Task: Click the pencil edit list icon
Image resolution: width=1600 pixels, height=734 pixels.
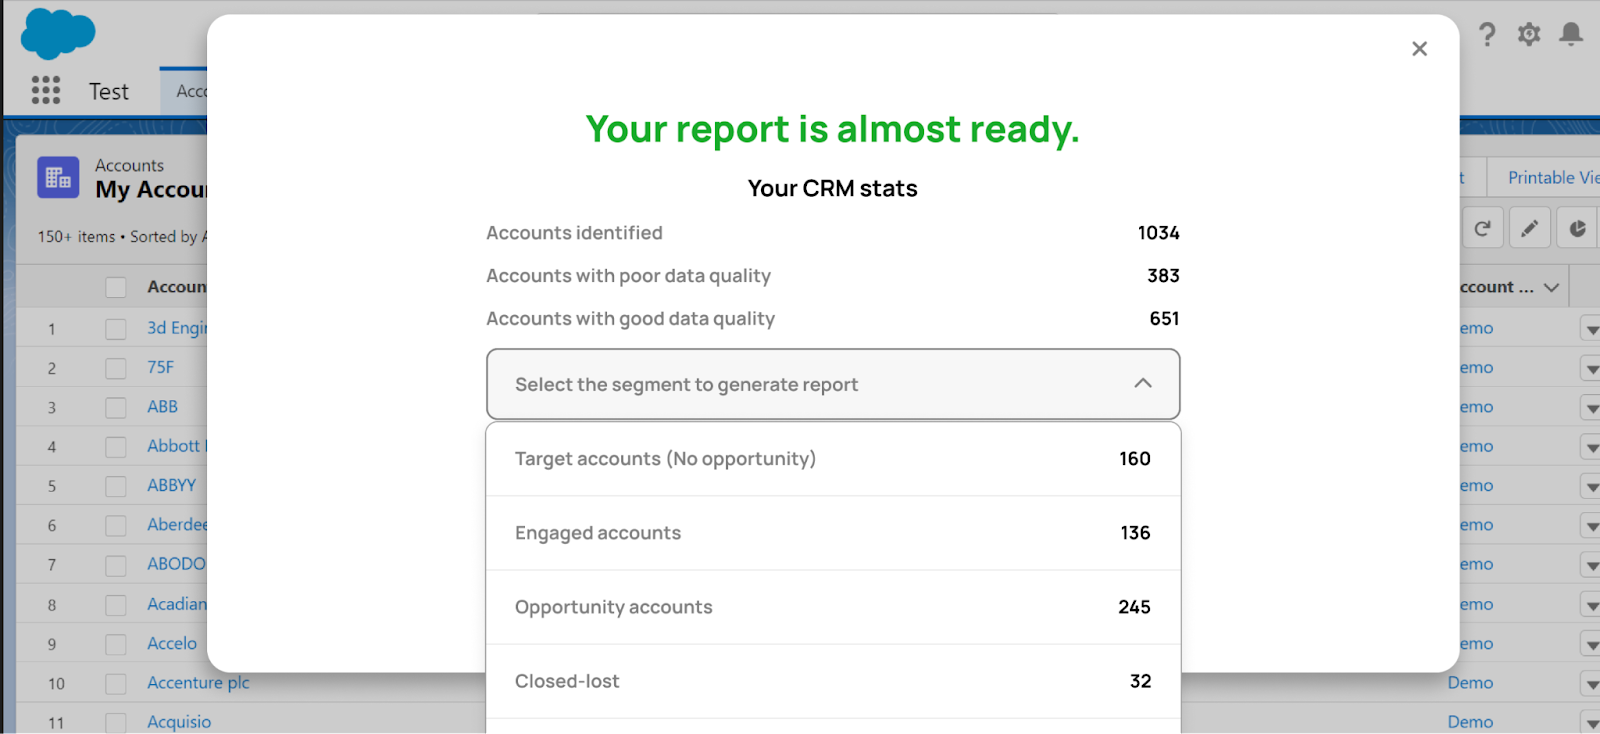Action: click(1529, 229)
